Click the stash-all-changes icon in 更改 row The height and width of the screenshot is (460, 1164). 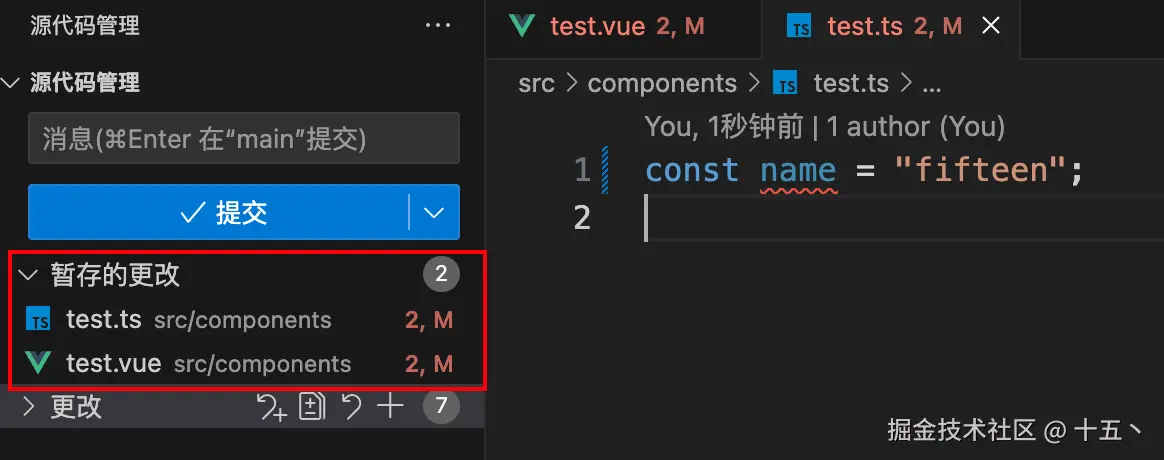272,406
